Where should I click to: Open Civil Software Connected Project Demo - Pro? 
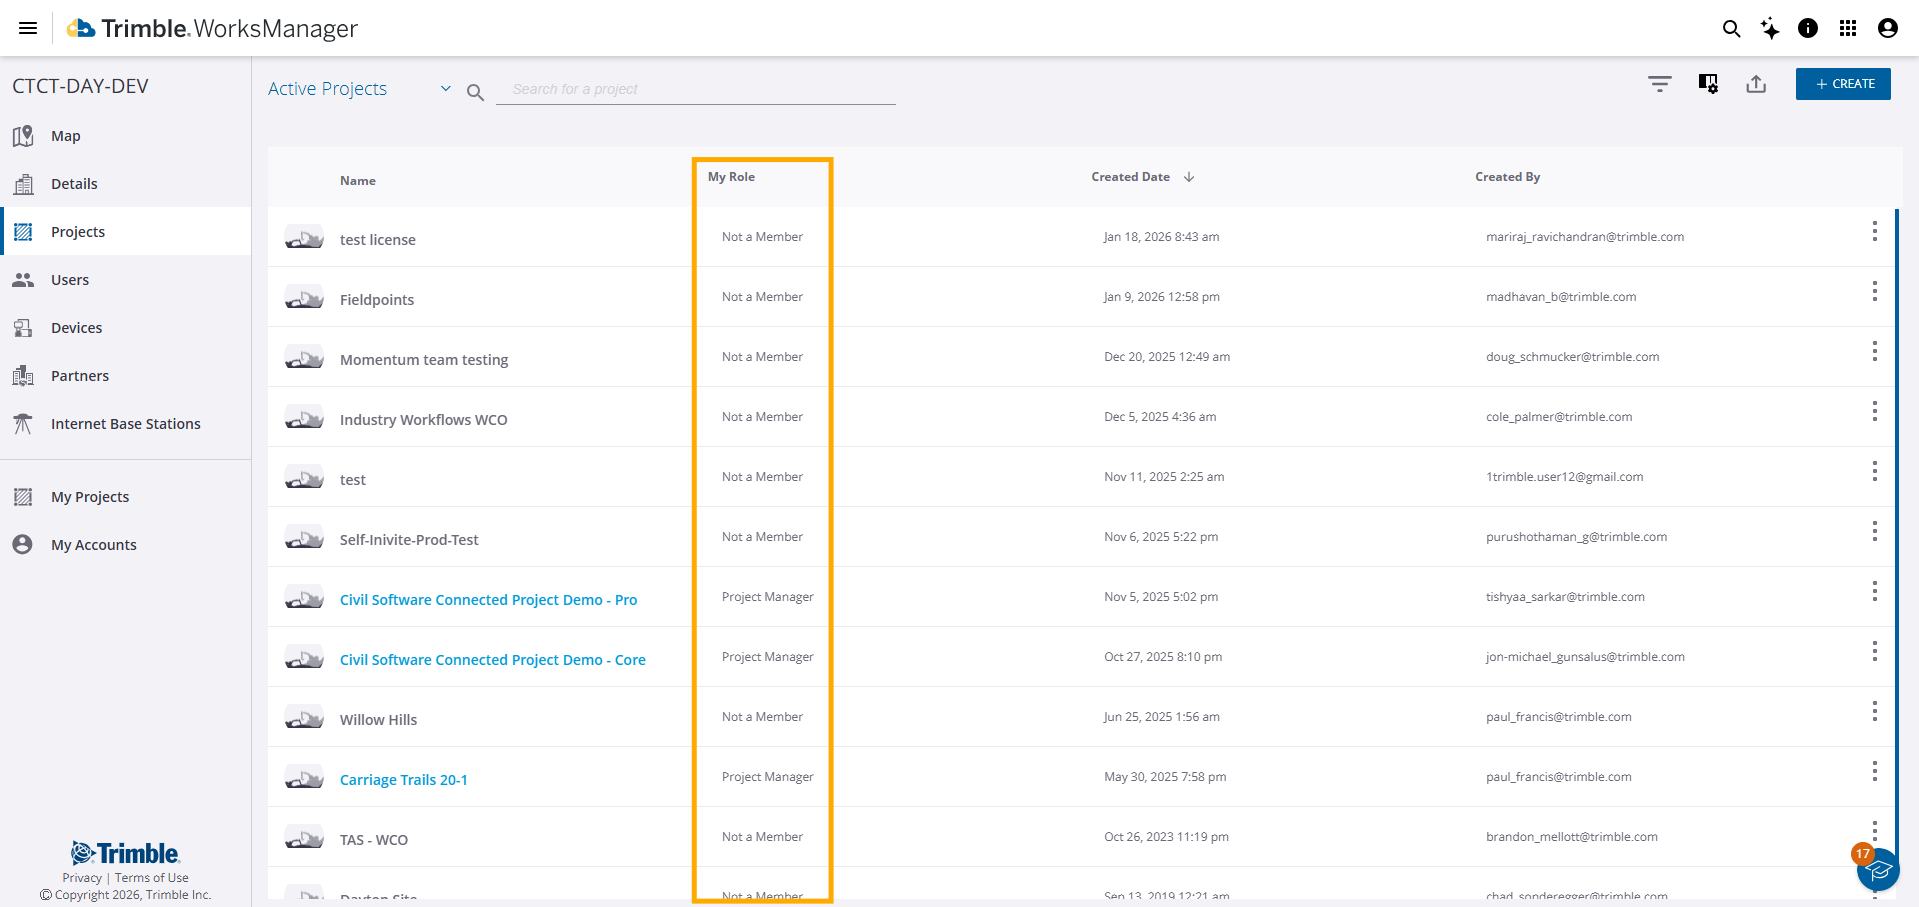click(x=488, y=600)
